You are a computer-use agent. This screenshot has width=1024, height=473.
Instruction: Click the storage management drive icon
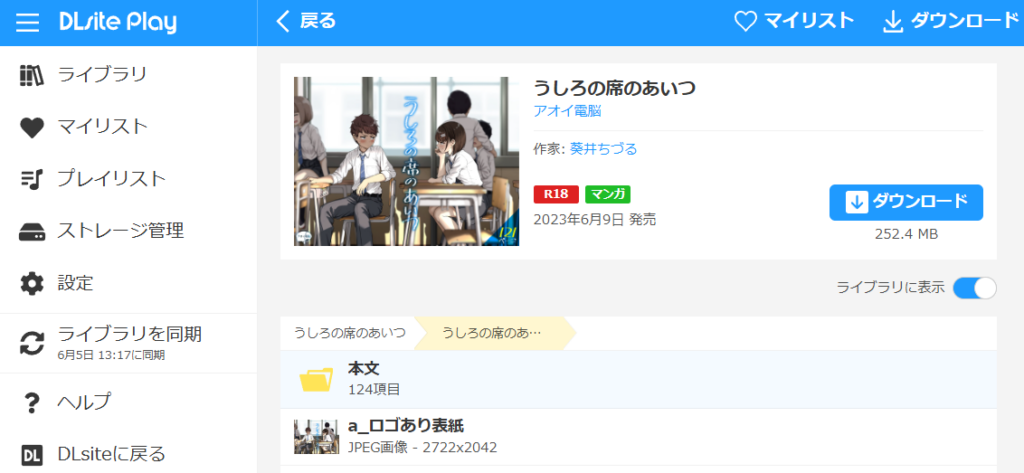click(32, 231)
